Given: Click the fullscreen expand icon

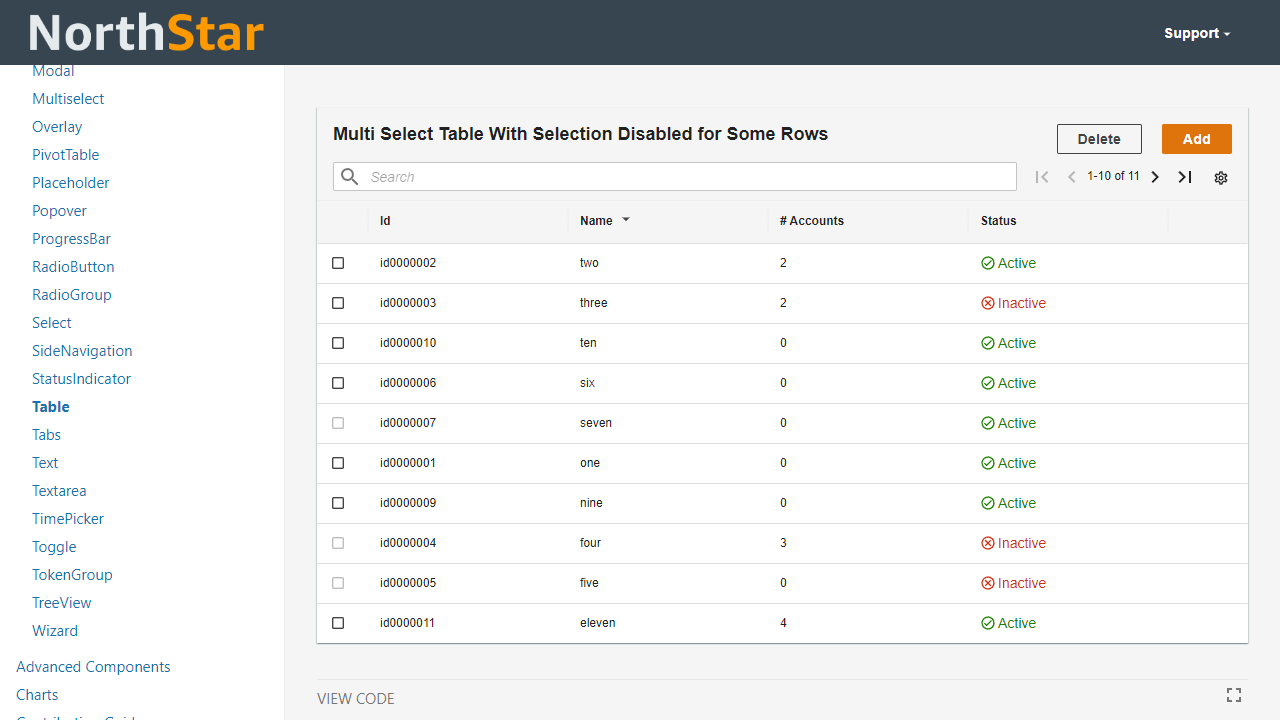Looking at the screenshot, I should (1233, 695).
